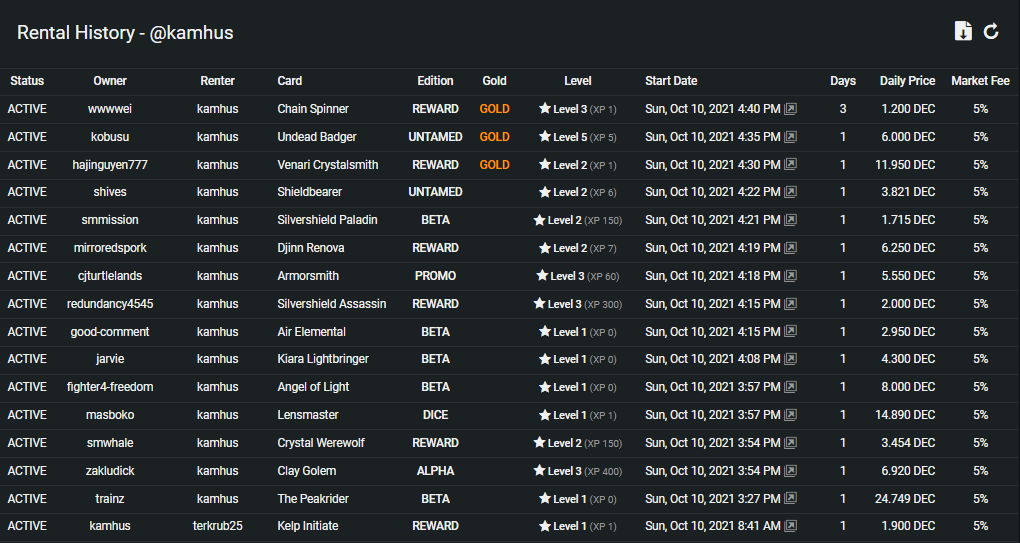Sort table by Start Date column
Viewport: 1020px width, 543px height.
coord(671,81)
